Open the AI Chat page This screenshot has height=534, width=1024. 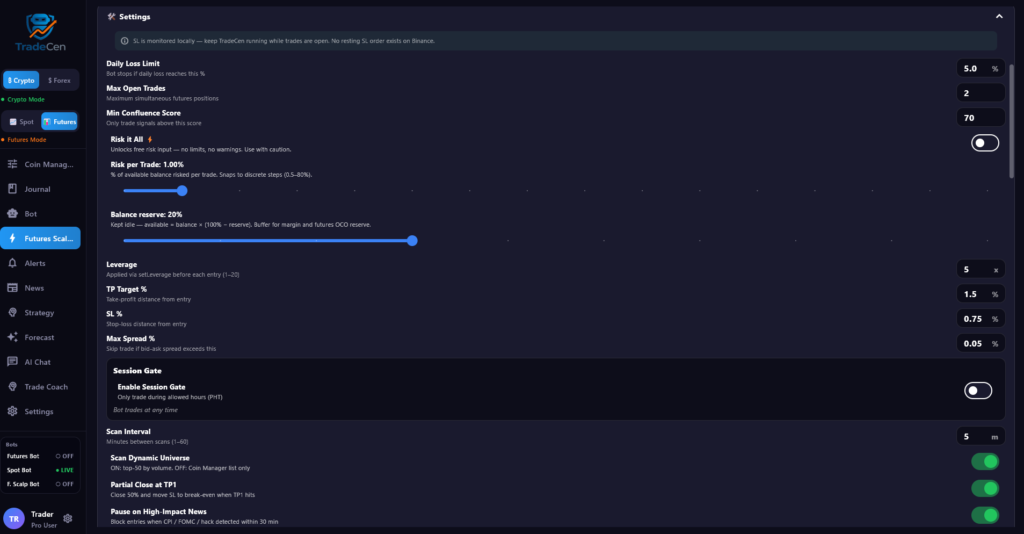[x=40, y=362]
